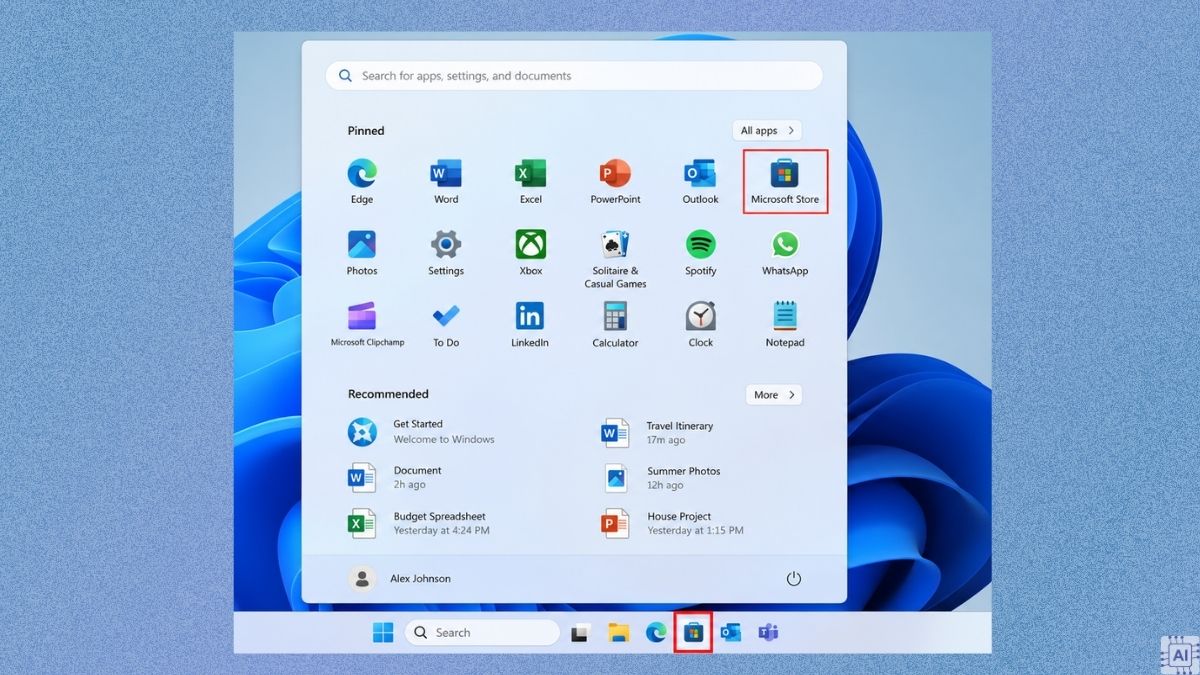Launch PowerPoint from pinned apps
Image resolution: width=1200 pixels, height=675 pixels.
coord(615,182)
